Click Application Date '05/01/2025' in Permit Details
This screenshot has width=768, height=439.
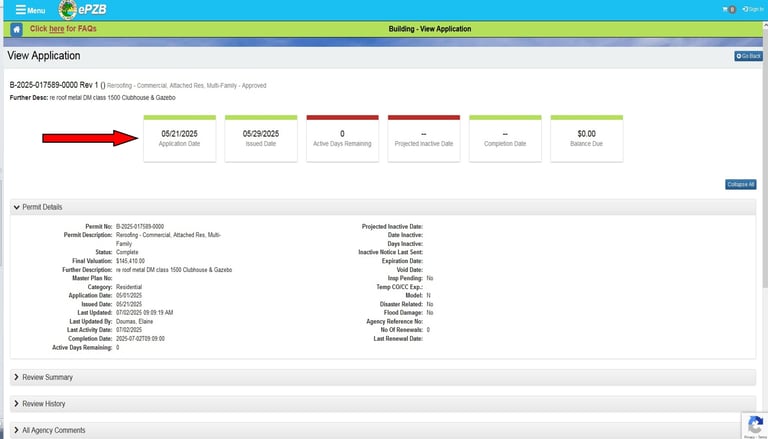(x=129, y=295)
